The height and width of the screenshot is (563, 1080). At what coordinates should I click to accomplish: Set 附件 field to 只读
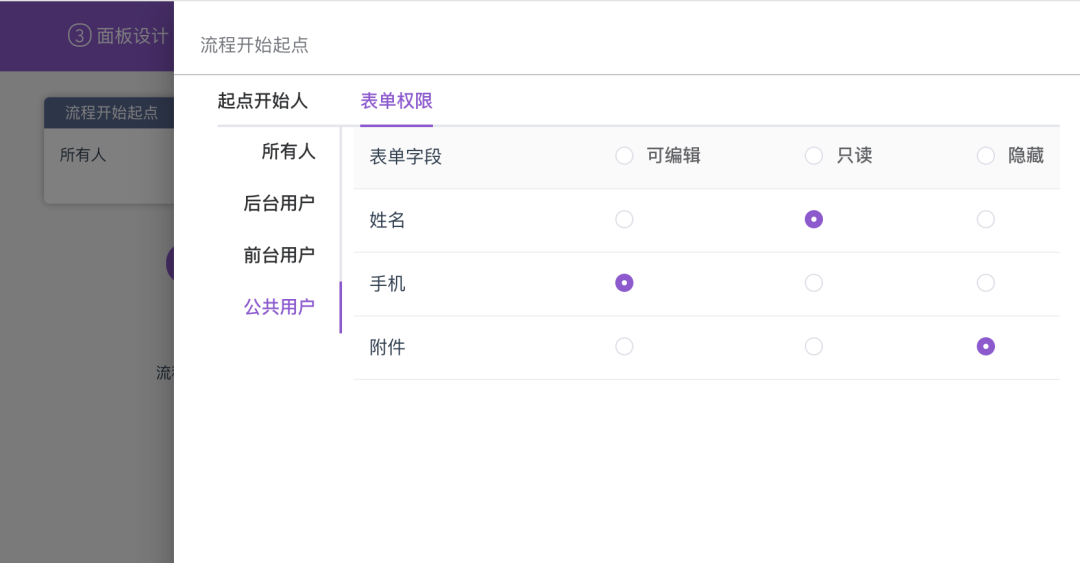[814, 347]
